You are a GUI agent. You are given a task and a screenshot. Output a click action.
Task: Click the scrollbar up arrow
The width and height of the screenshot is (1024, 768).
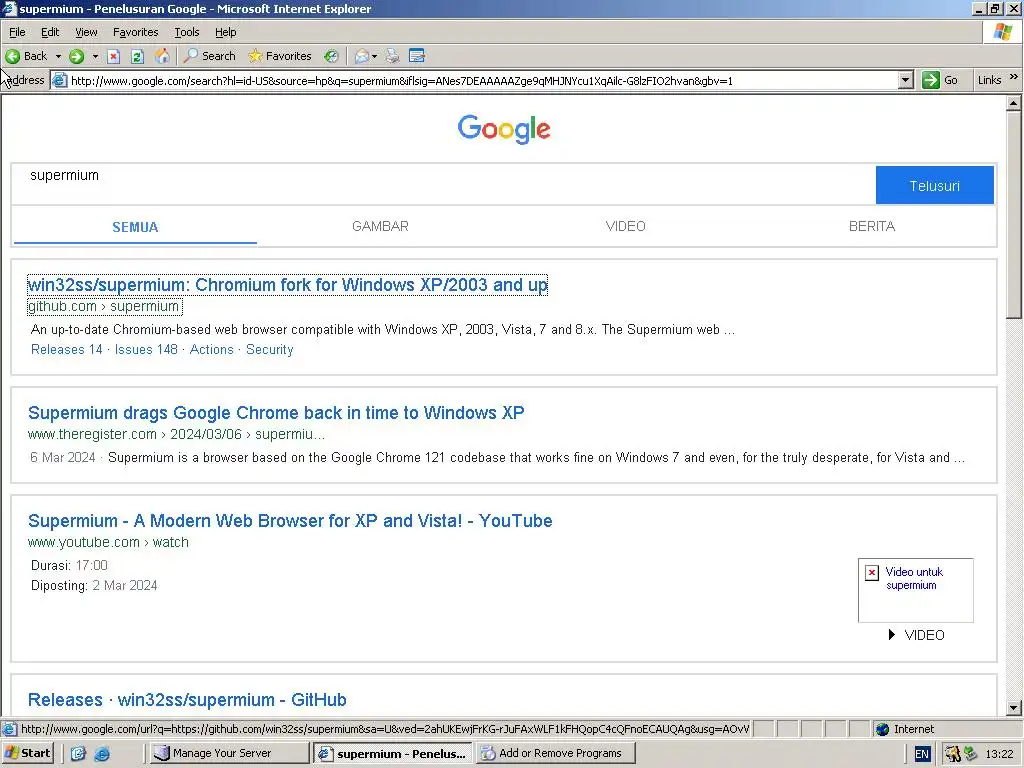(1014, 103)
